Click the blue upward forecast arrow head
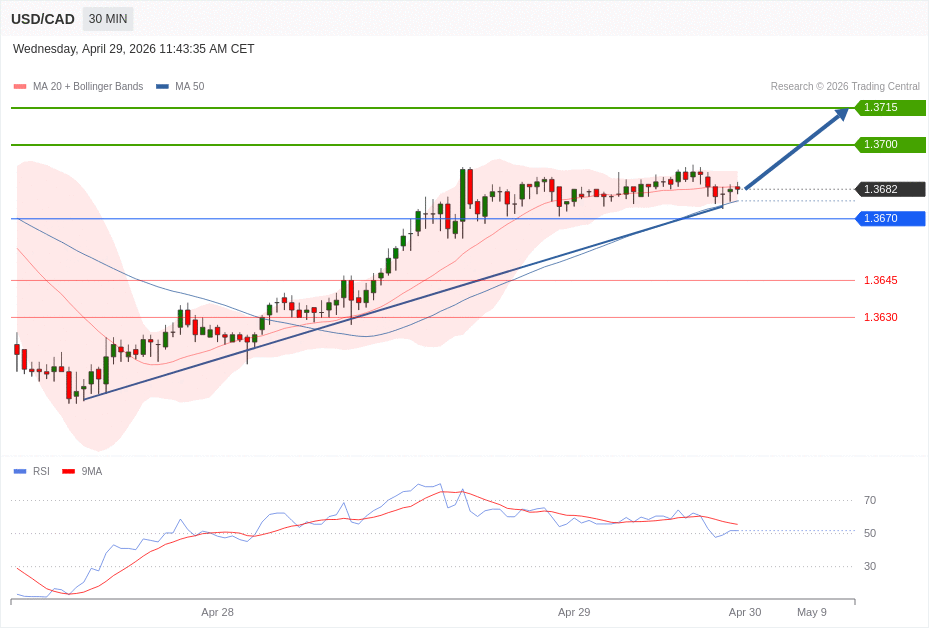Image resolution: width=929 pixels, height=629 pixels. click(x=842, y=113)
